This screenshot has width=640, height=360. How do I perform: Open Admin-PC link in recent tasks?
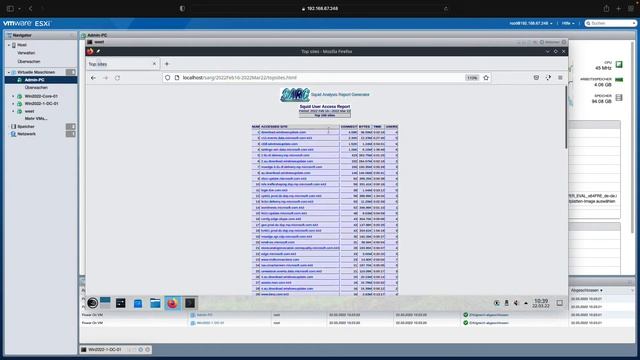pos(204,315)
